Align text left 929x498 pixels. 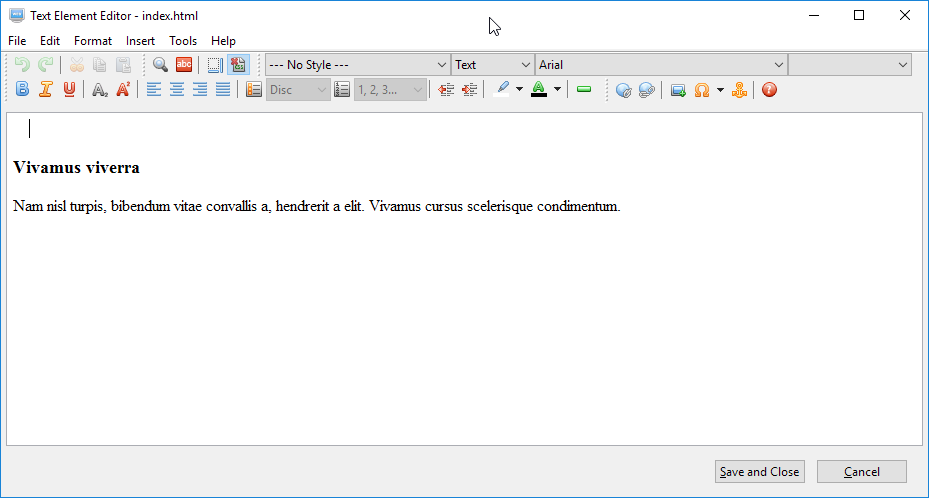[153, 90]
